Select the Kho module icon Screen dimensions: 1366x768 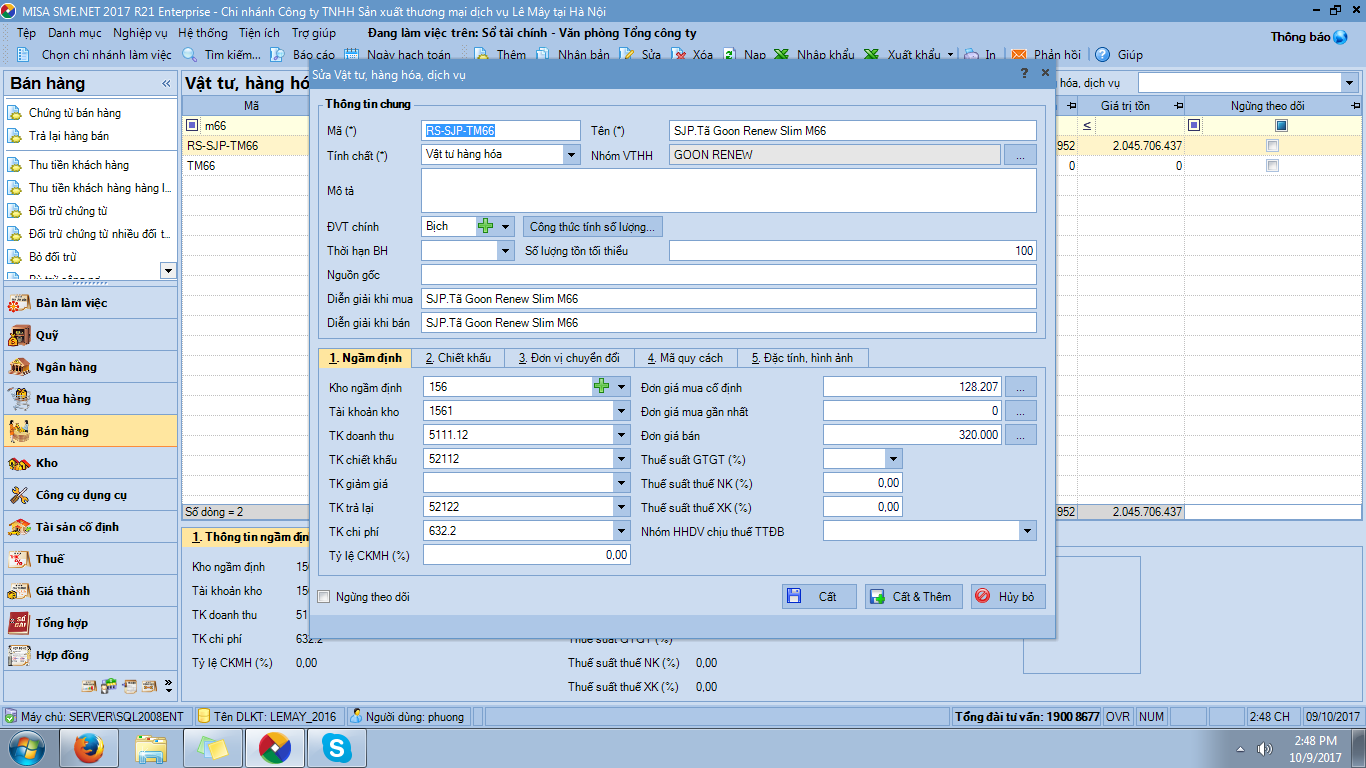tap(19, 463)
